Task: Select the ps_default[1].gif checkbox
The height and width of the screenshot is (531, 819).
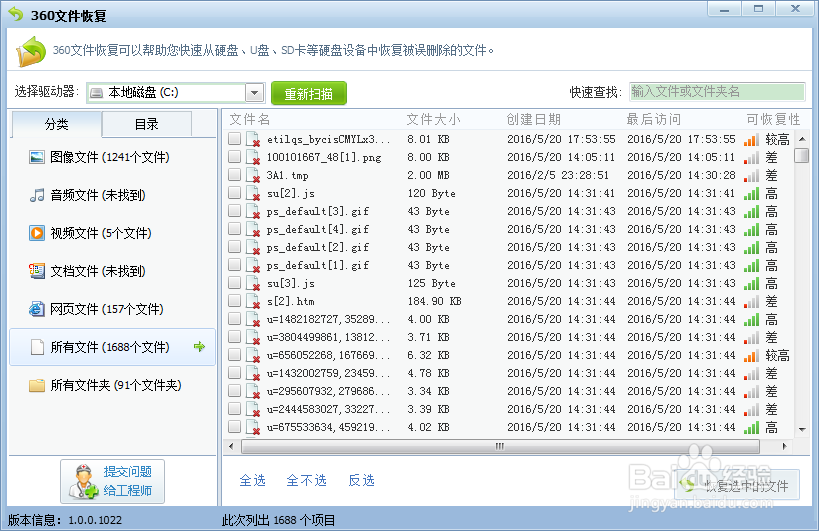Action: (x=235, y=265)
